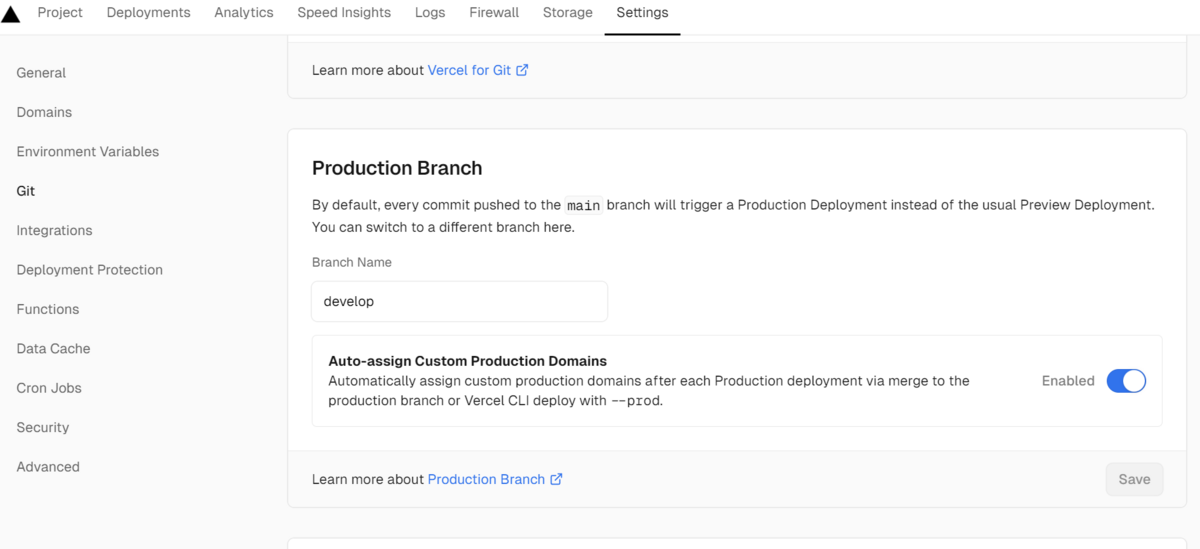Click the Save button

coord(1134,479)
